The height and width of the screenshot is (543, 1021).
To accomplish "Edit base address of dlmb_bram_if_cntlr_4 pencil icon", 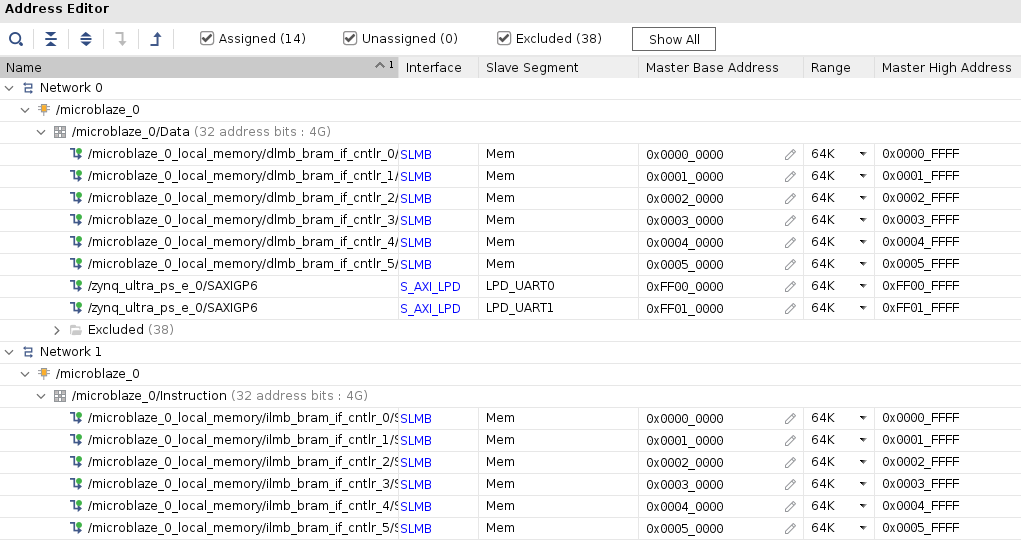I will (790, 243).
